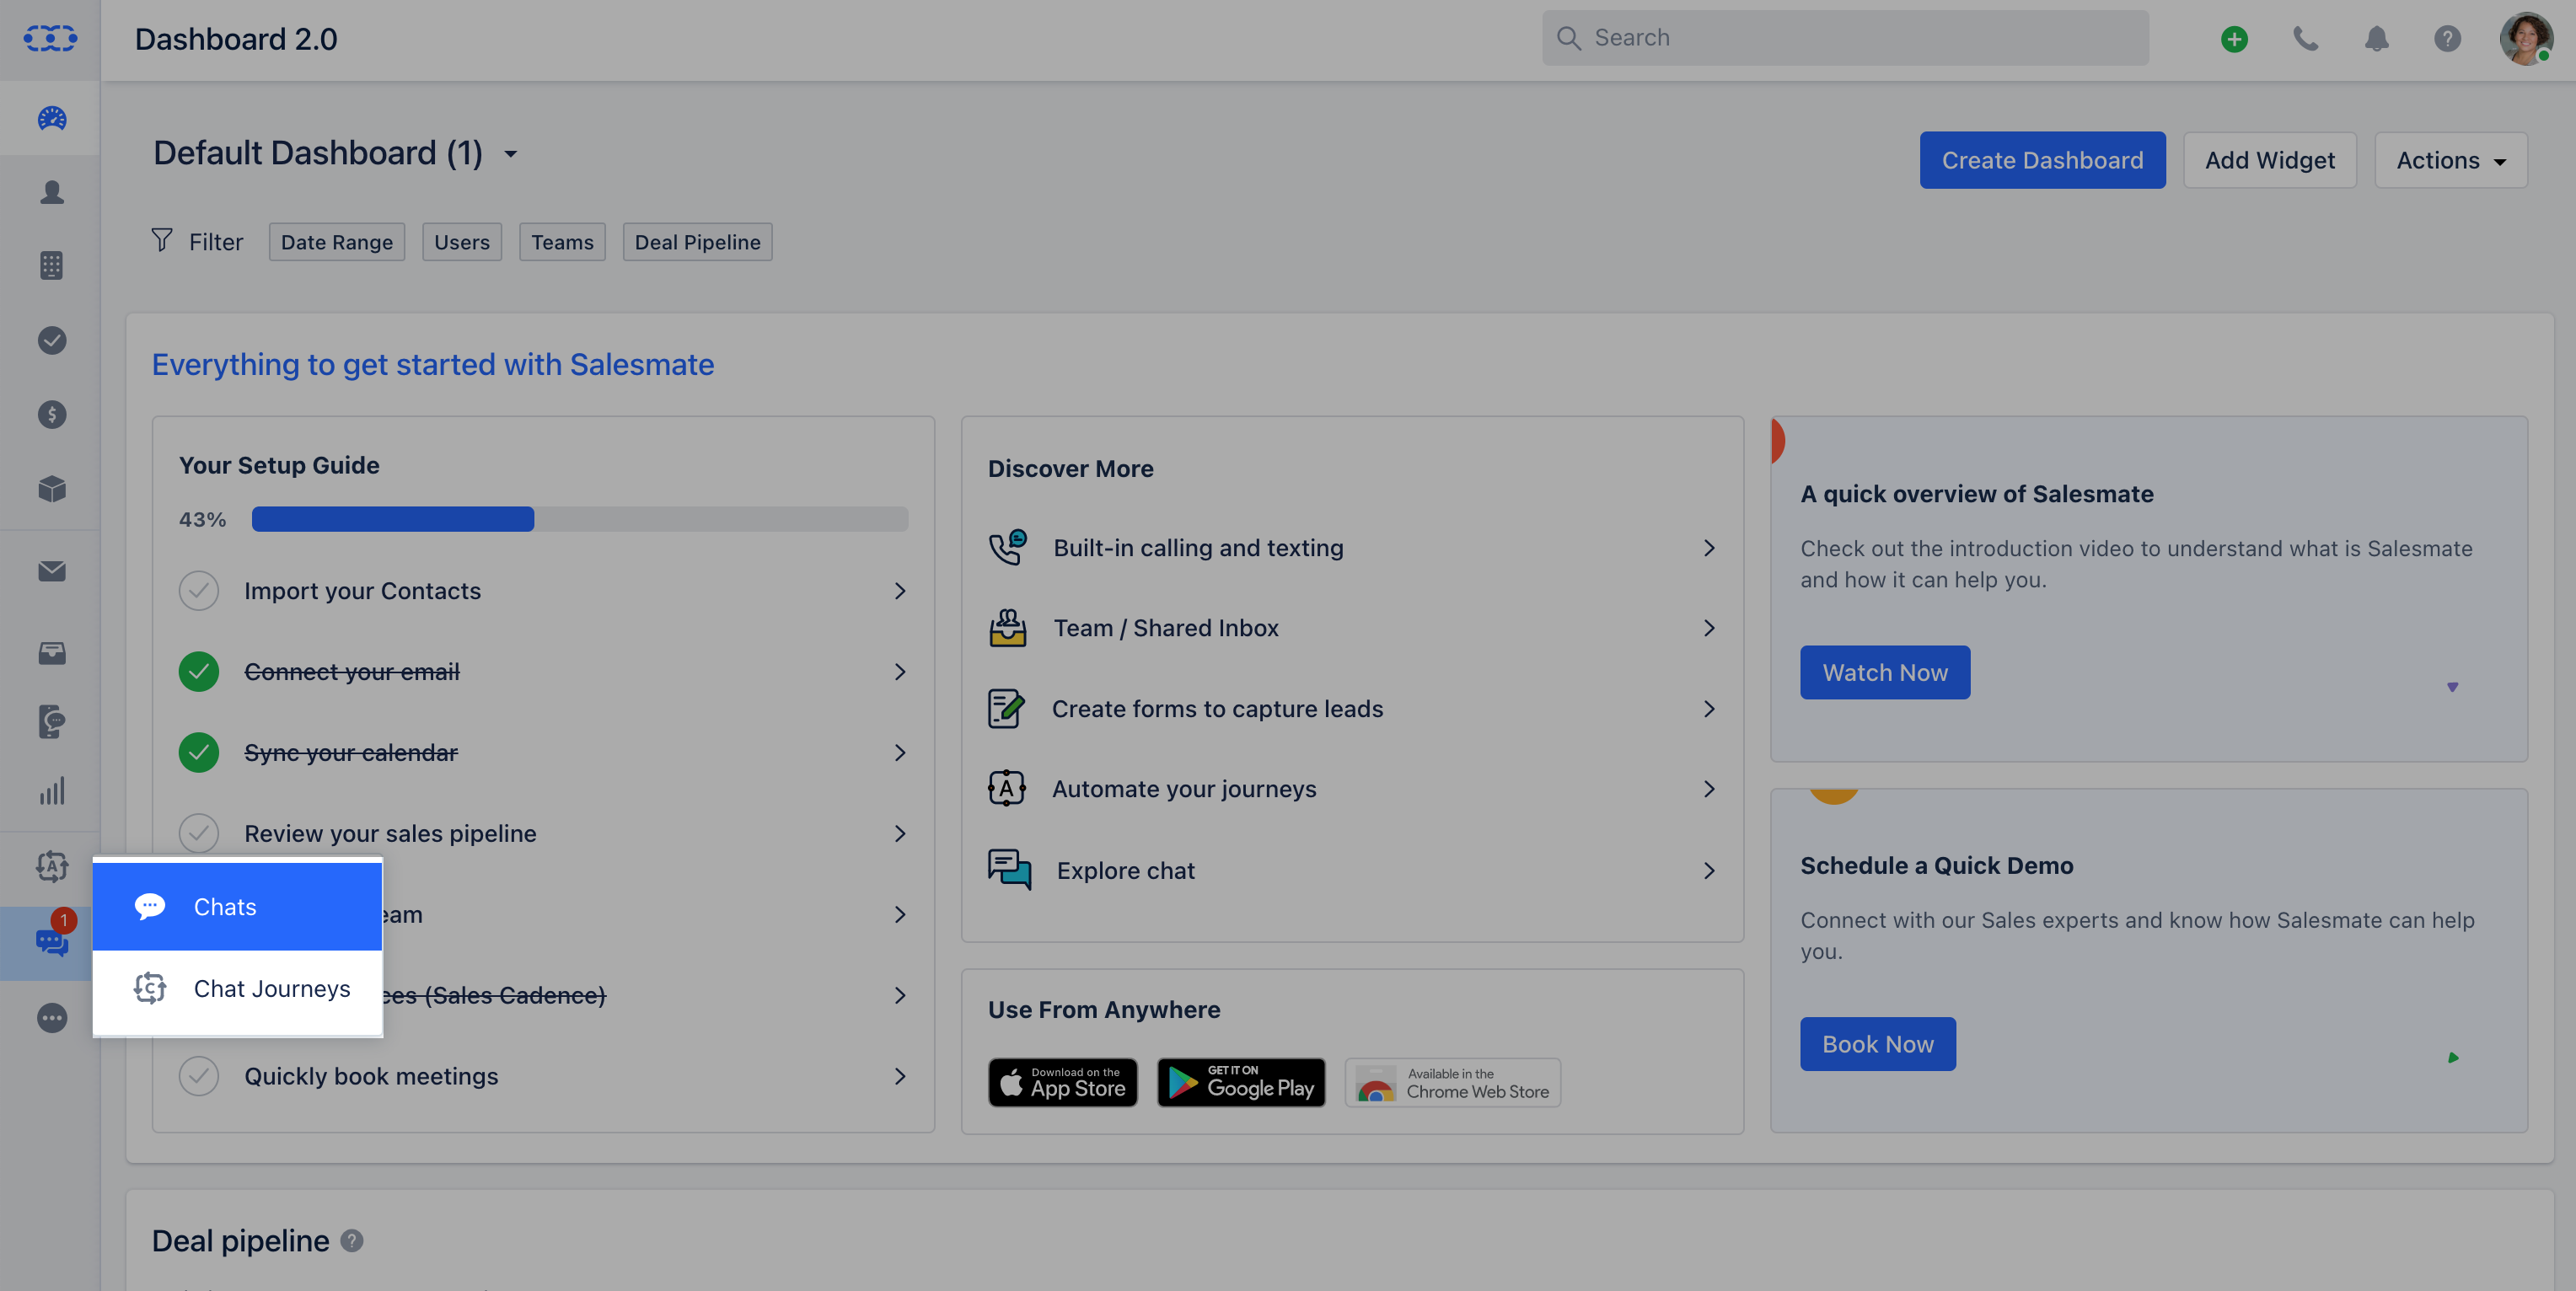Toggle Connect your email green check

(x=199, y=671)
